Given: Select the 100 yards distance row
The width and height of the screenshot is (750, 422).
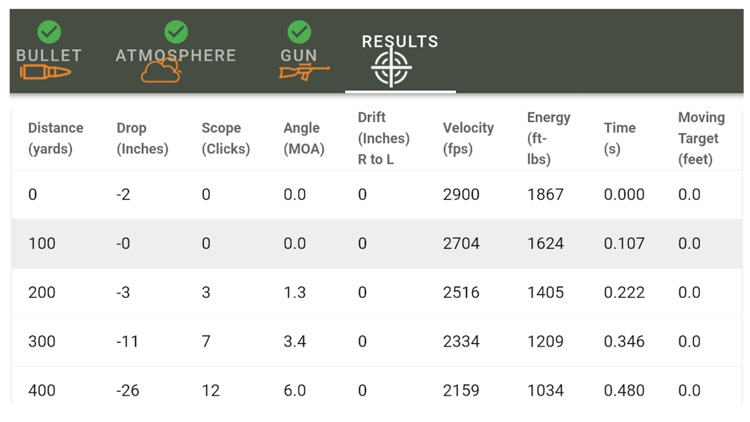Looking at the screenshot, I should [377, 244].
